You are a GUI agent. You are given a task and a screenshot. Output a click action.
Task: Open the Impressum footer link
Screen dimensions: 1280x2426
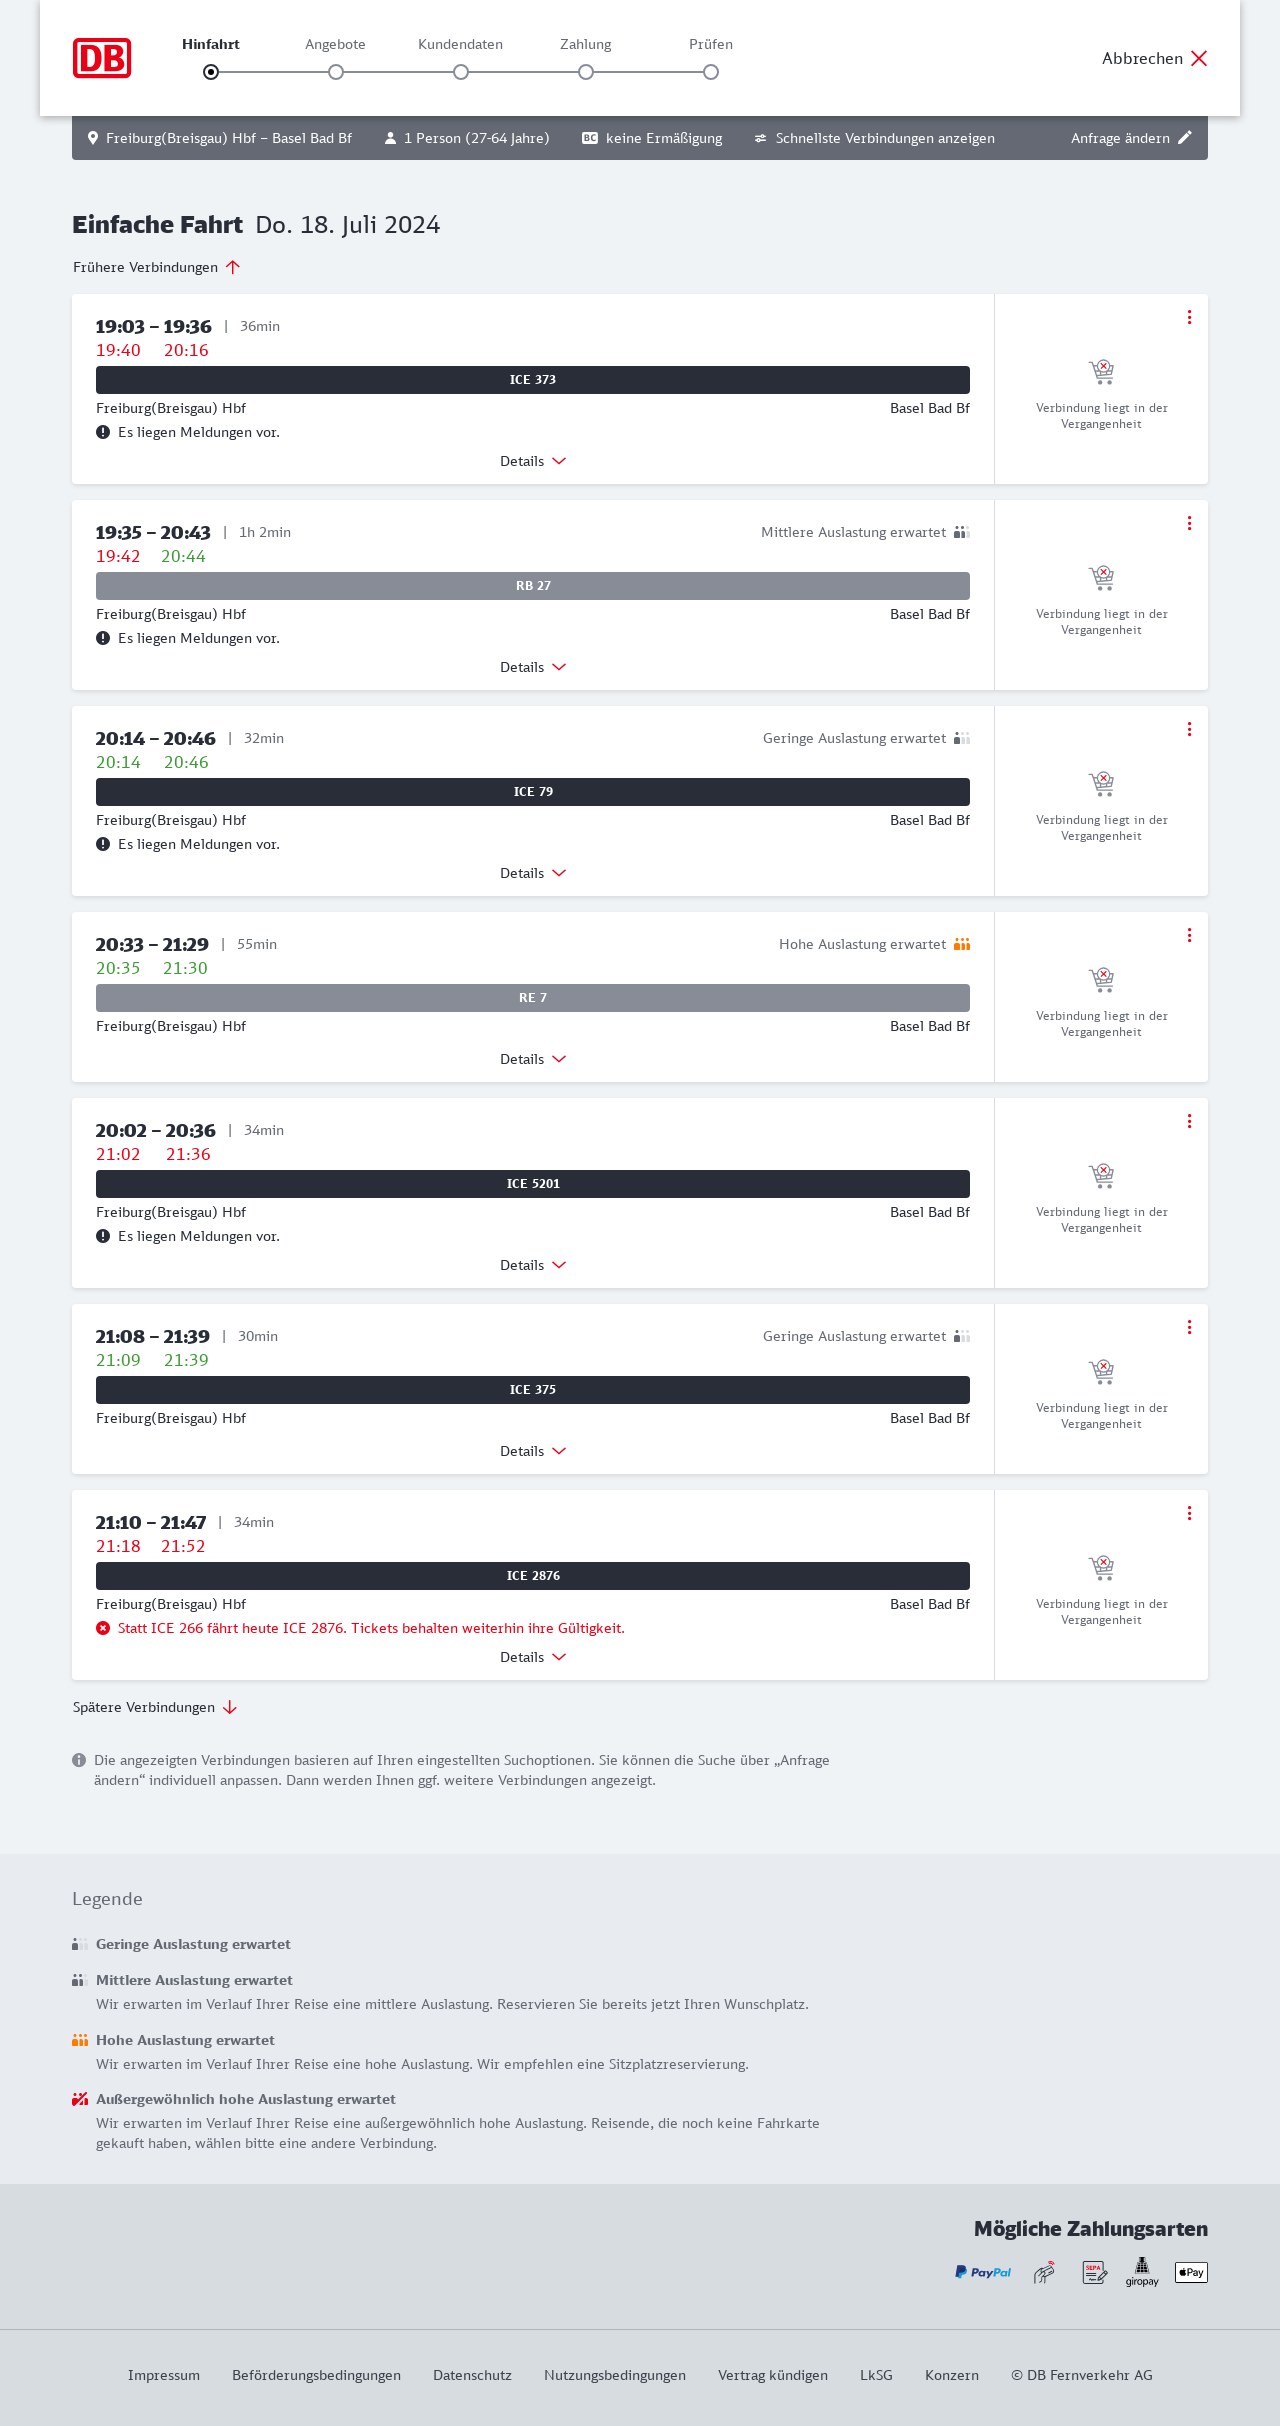pyautogui.click(x=164, y=2375)
